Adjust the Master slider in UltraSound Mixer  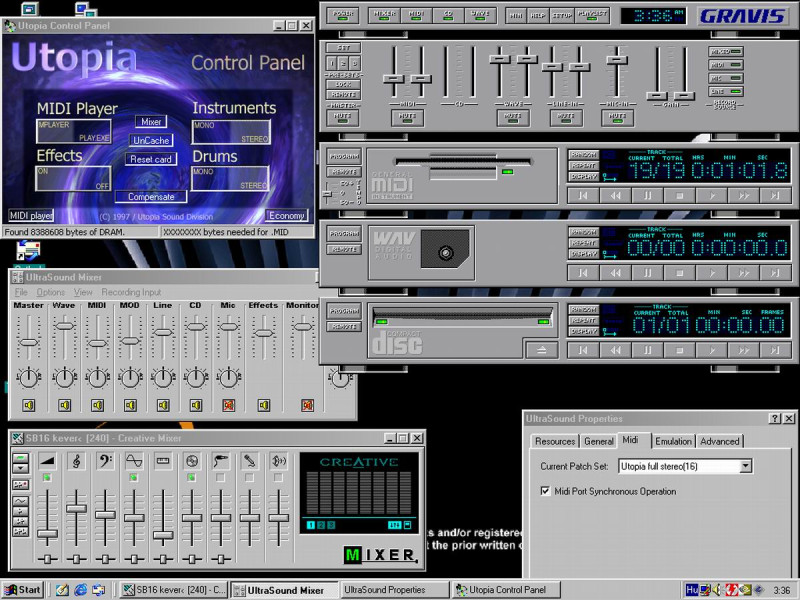(x=29, y=342)
